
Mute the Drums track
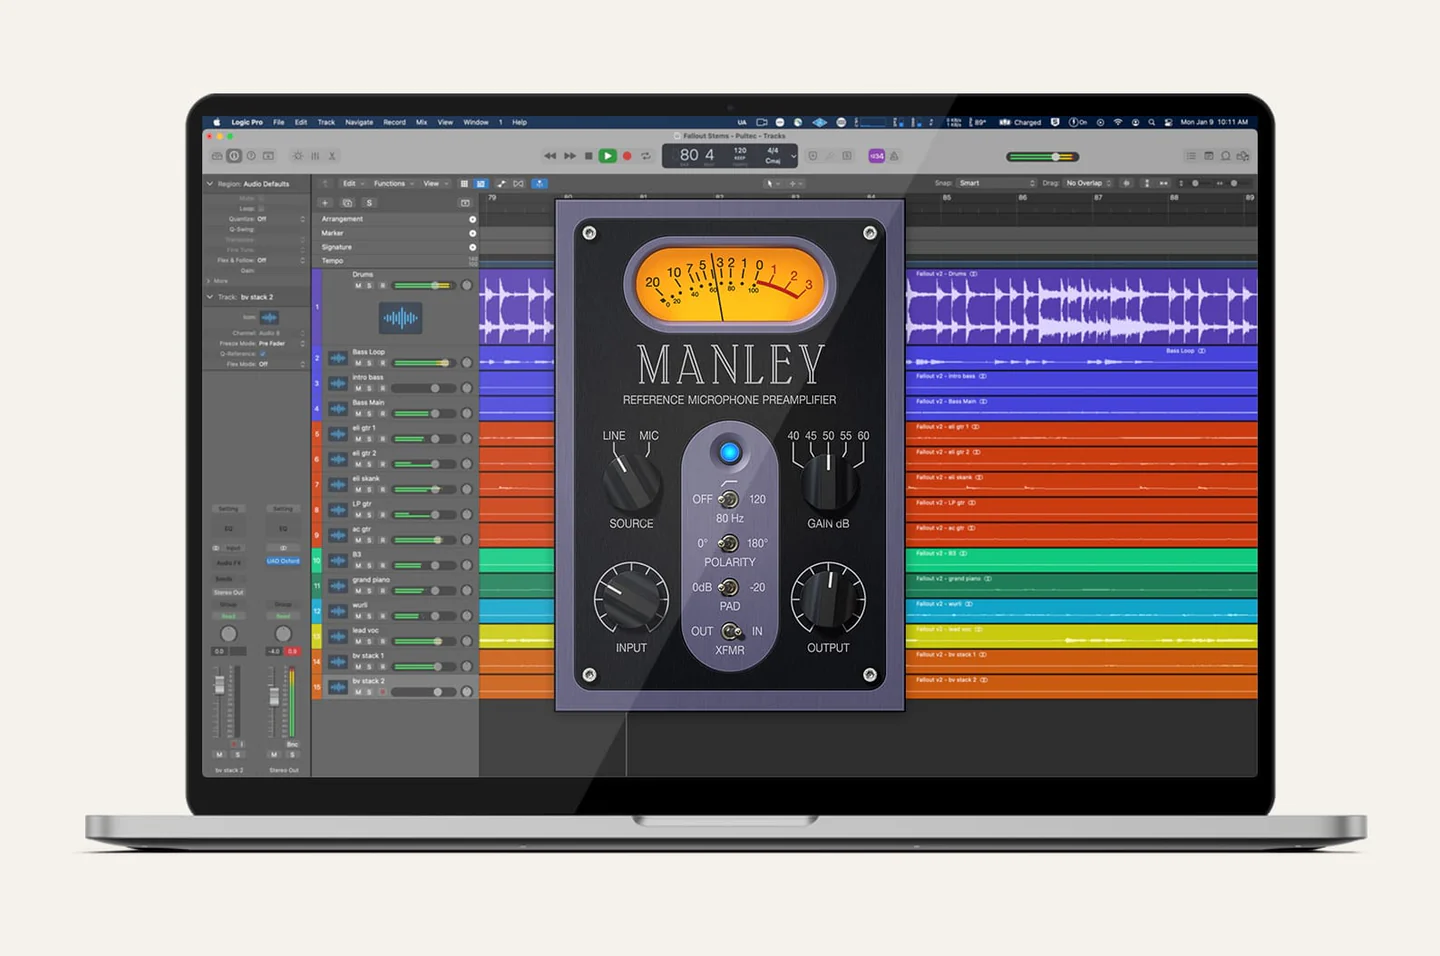point(358,286)
